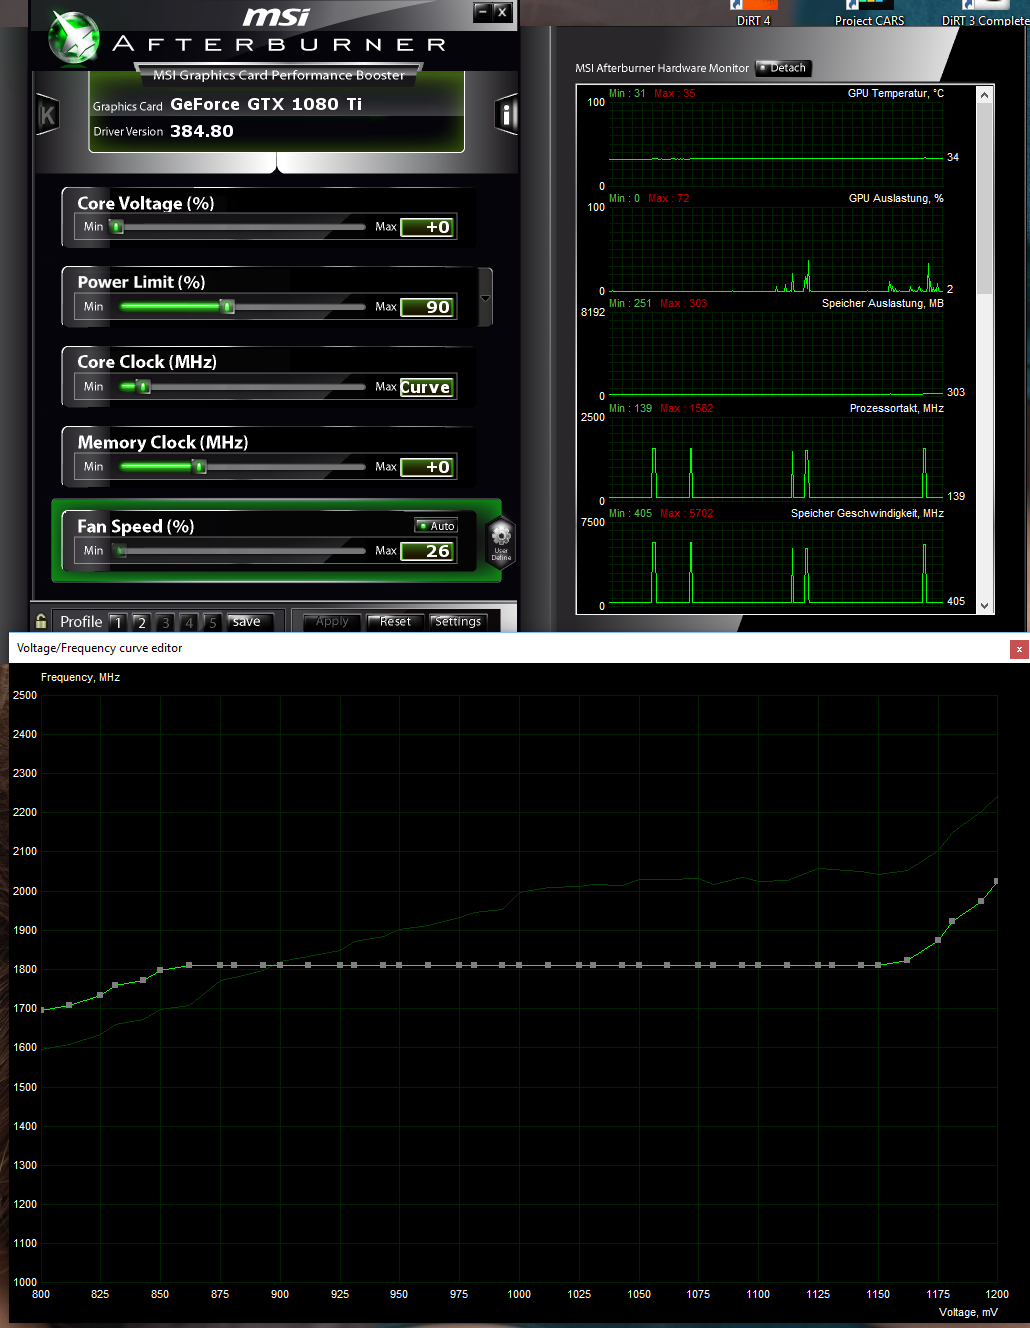Select the curve point at 1200 mV
Image resolution: width=1030 pixels, height=1328 pixels.
coord(996,882)
